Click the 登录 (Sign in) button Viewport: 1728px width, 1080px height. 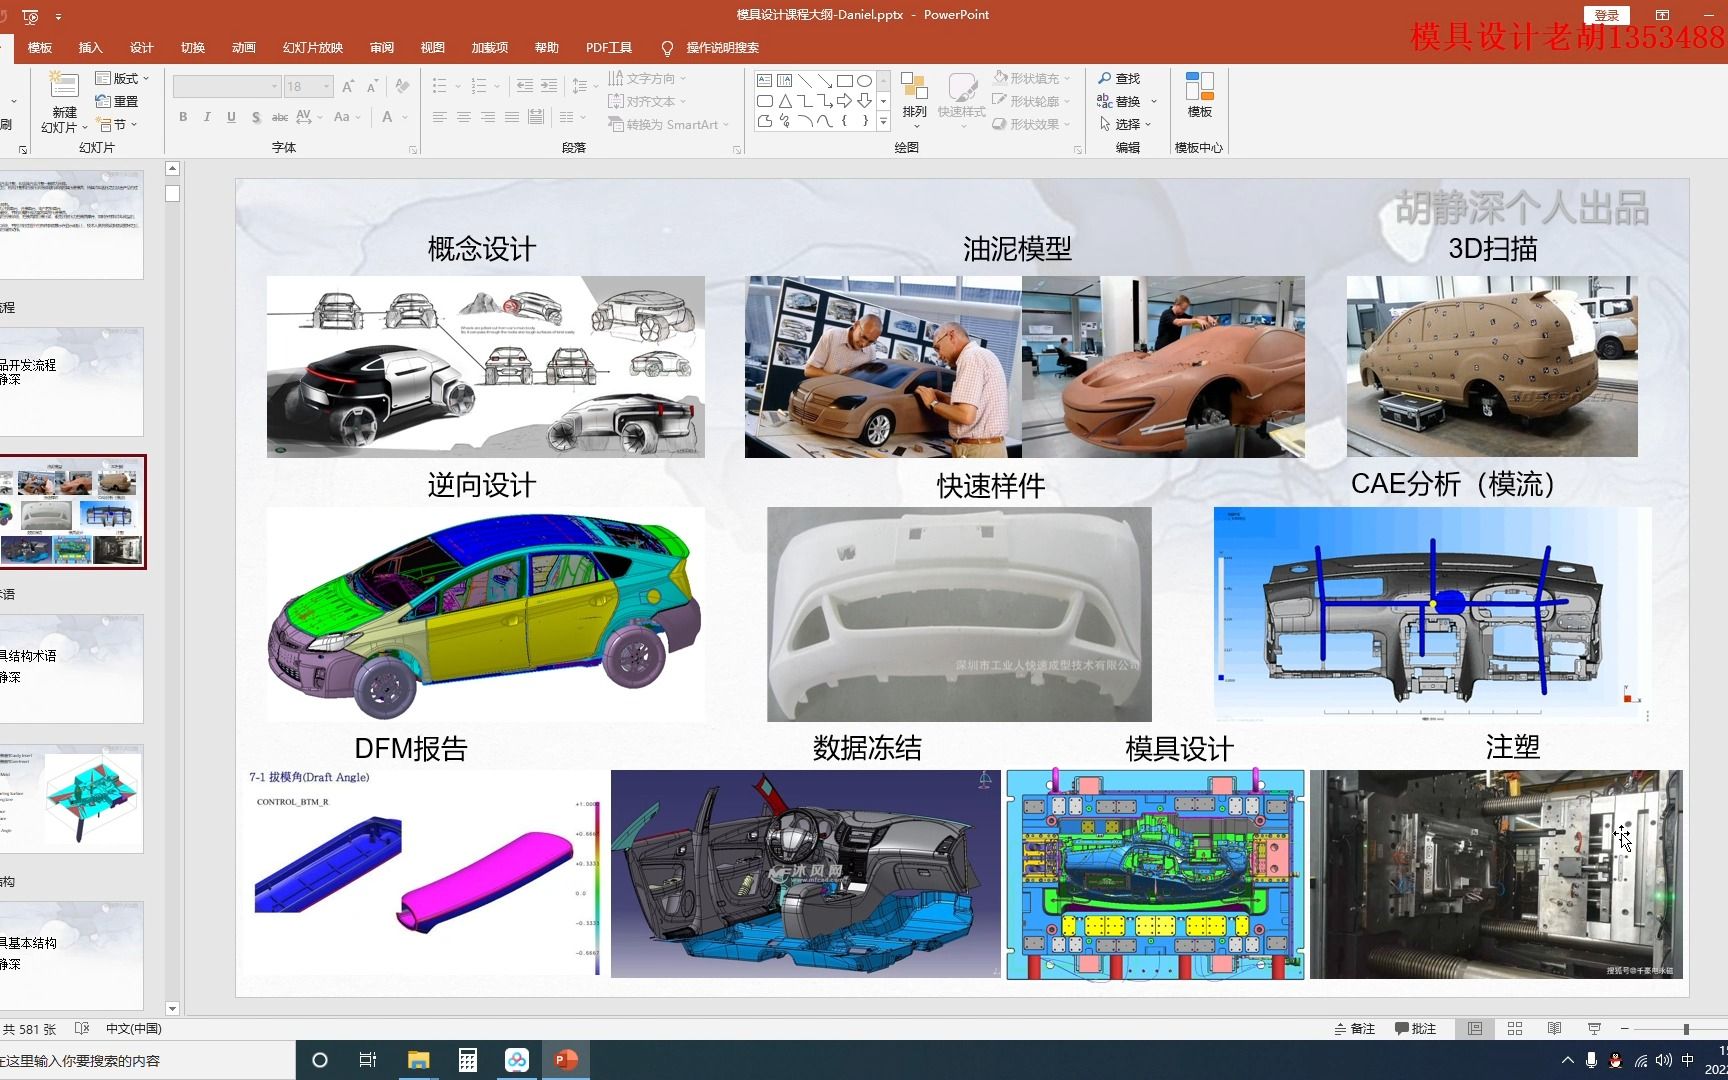point(1607,15)
